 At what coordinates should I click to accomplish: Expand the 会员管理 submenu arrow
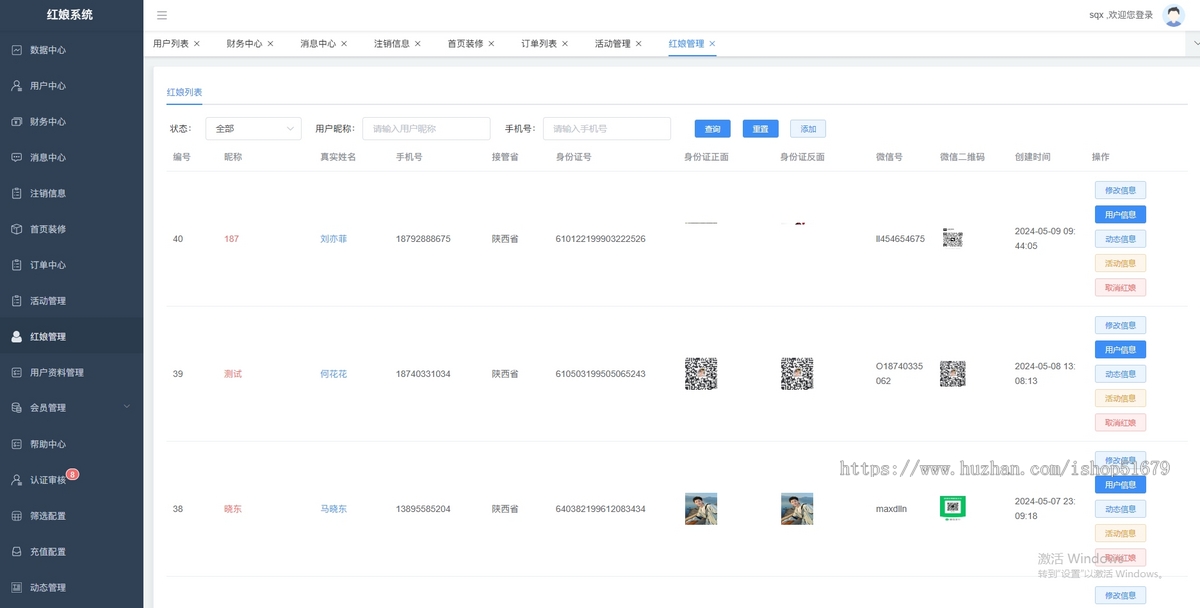pos(126,407)
